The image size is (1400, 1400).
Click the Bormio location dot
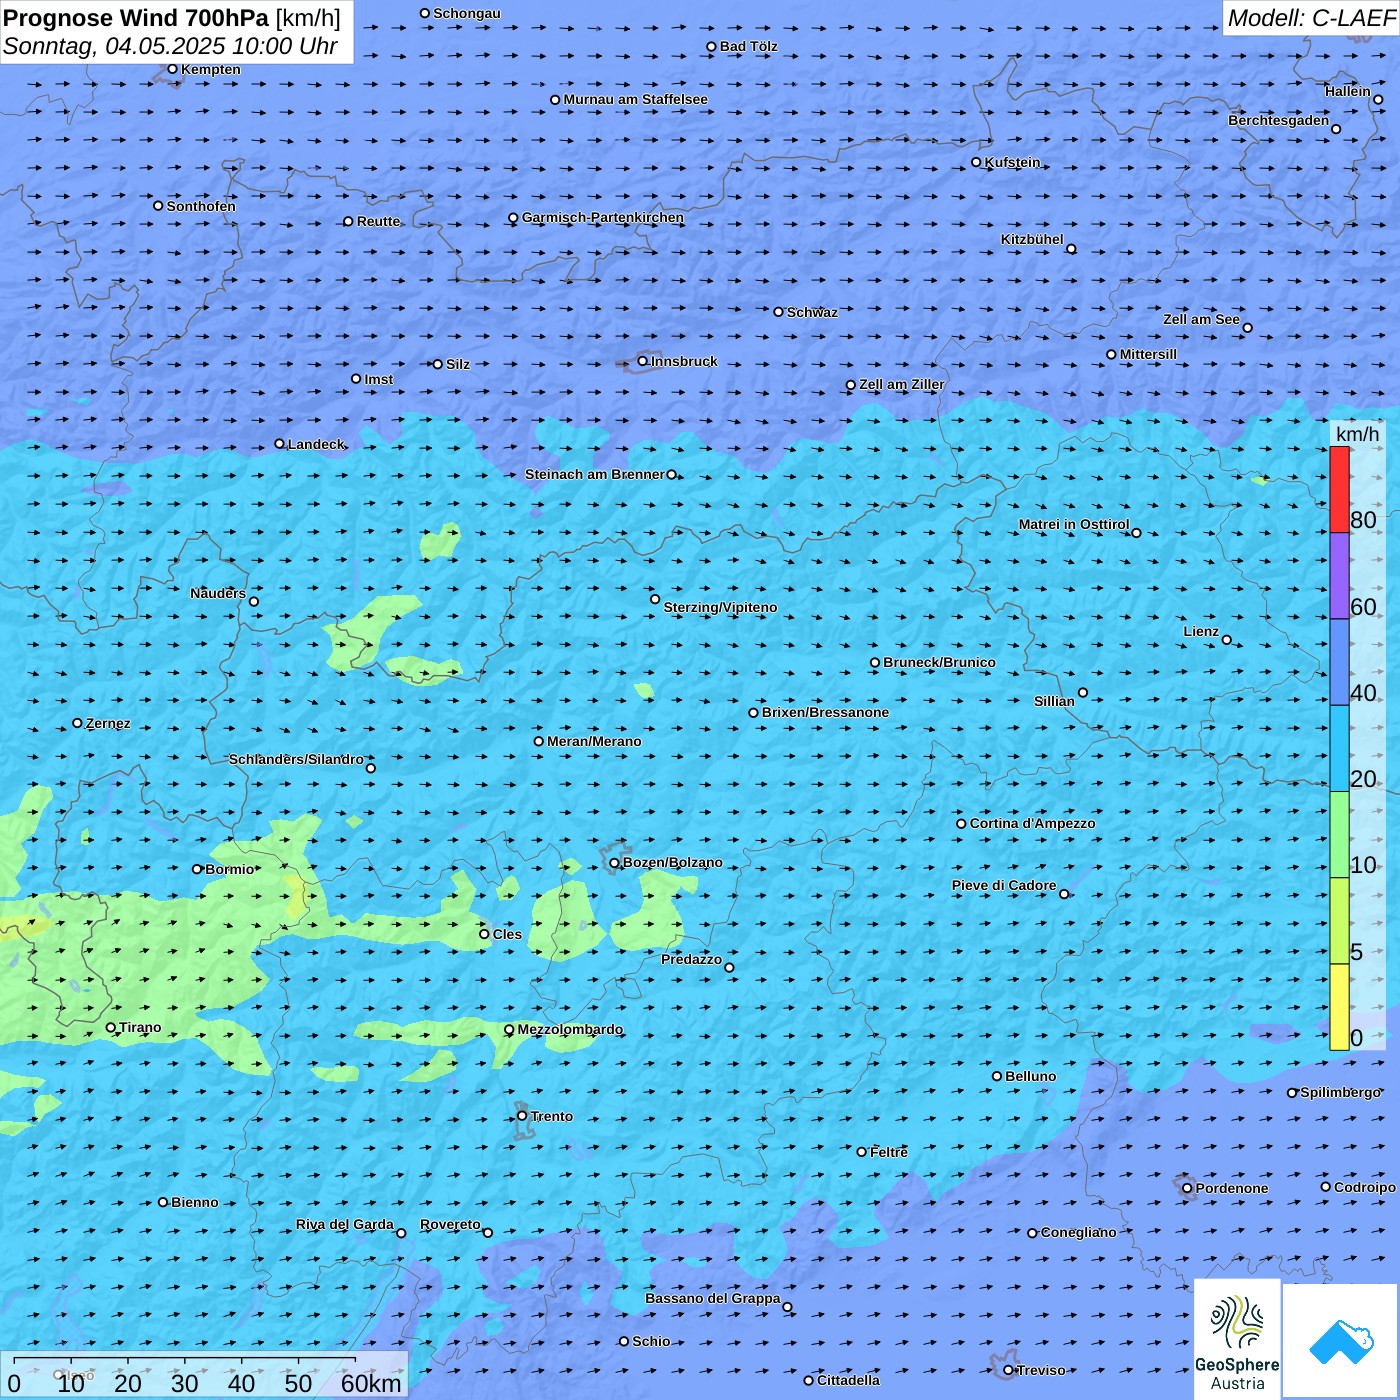point(197,869)
